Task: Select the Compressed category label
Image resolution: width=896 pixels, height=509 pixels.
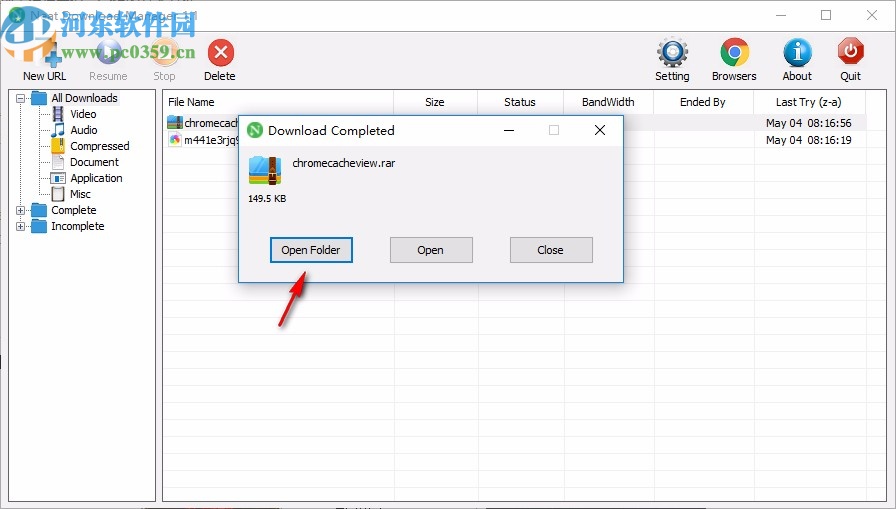Action: pos(99,146)
